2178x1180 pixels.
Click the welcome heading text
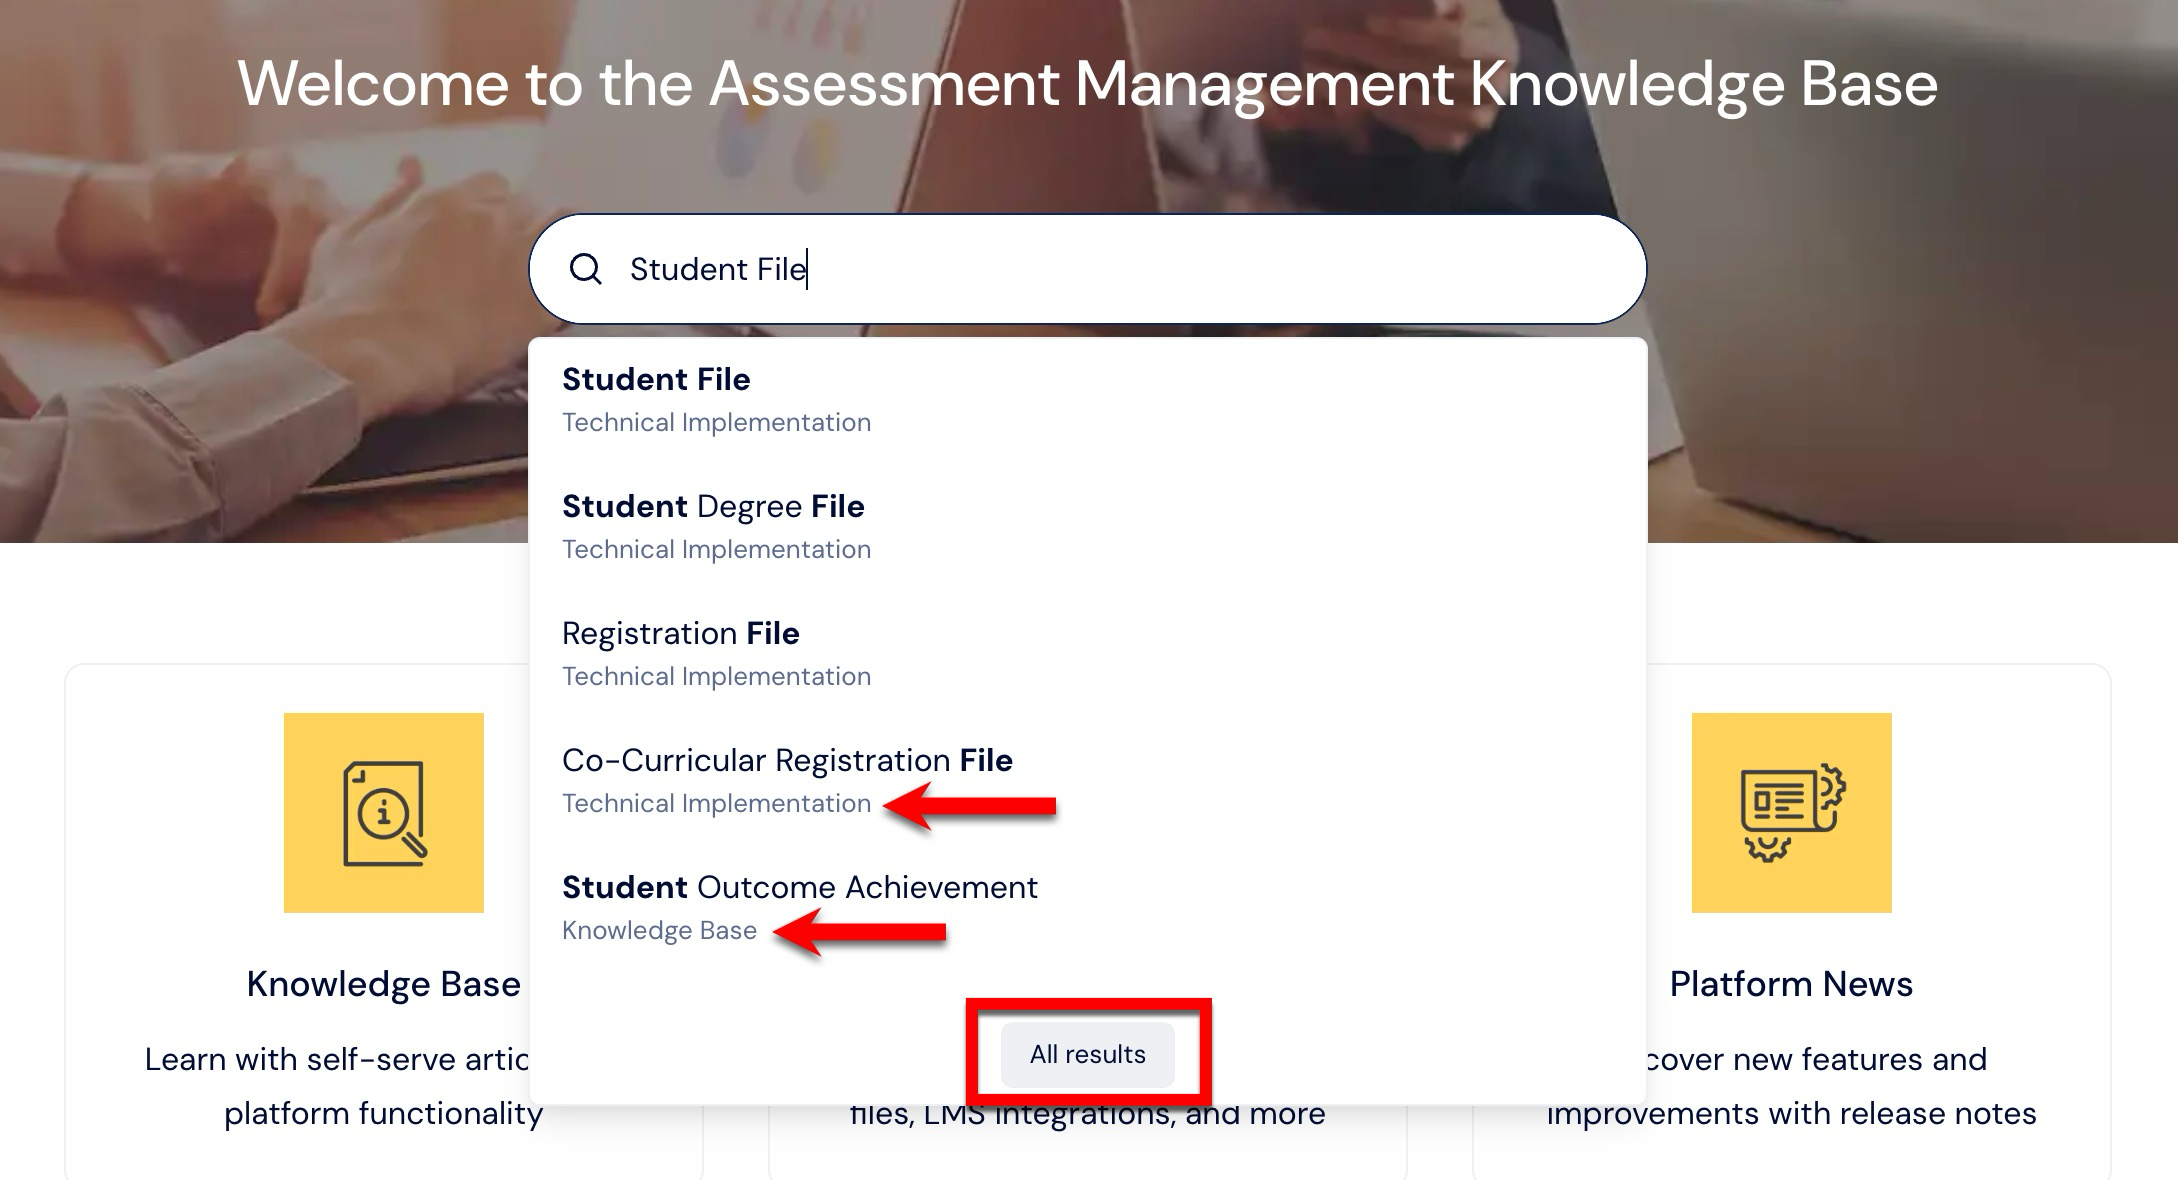pos(1087,84)
